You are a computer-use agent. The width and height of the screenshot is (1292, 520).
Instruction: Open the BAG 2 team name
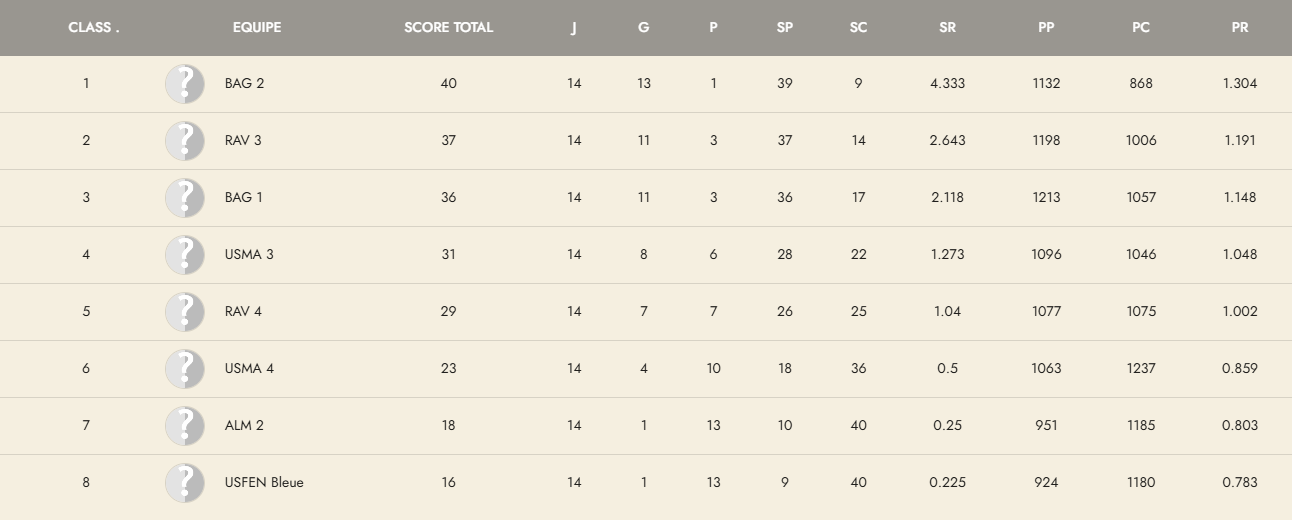click(244, 84)
